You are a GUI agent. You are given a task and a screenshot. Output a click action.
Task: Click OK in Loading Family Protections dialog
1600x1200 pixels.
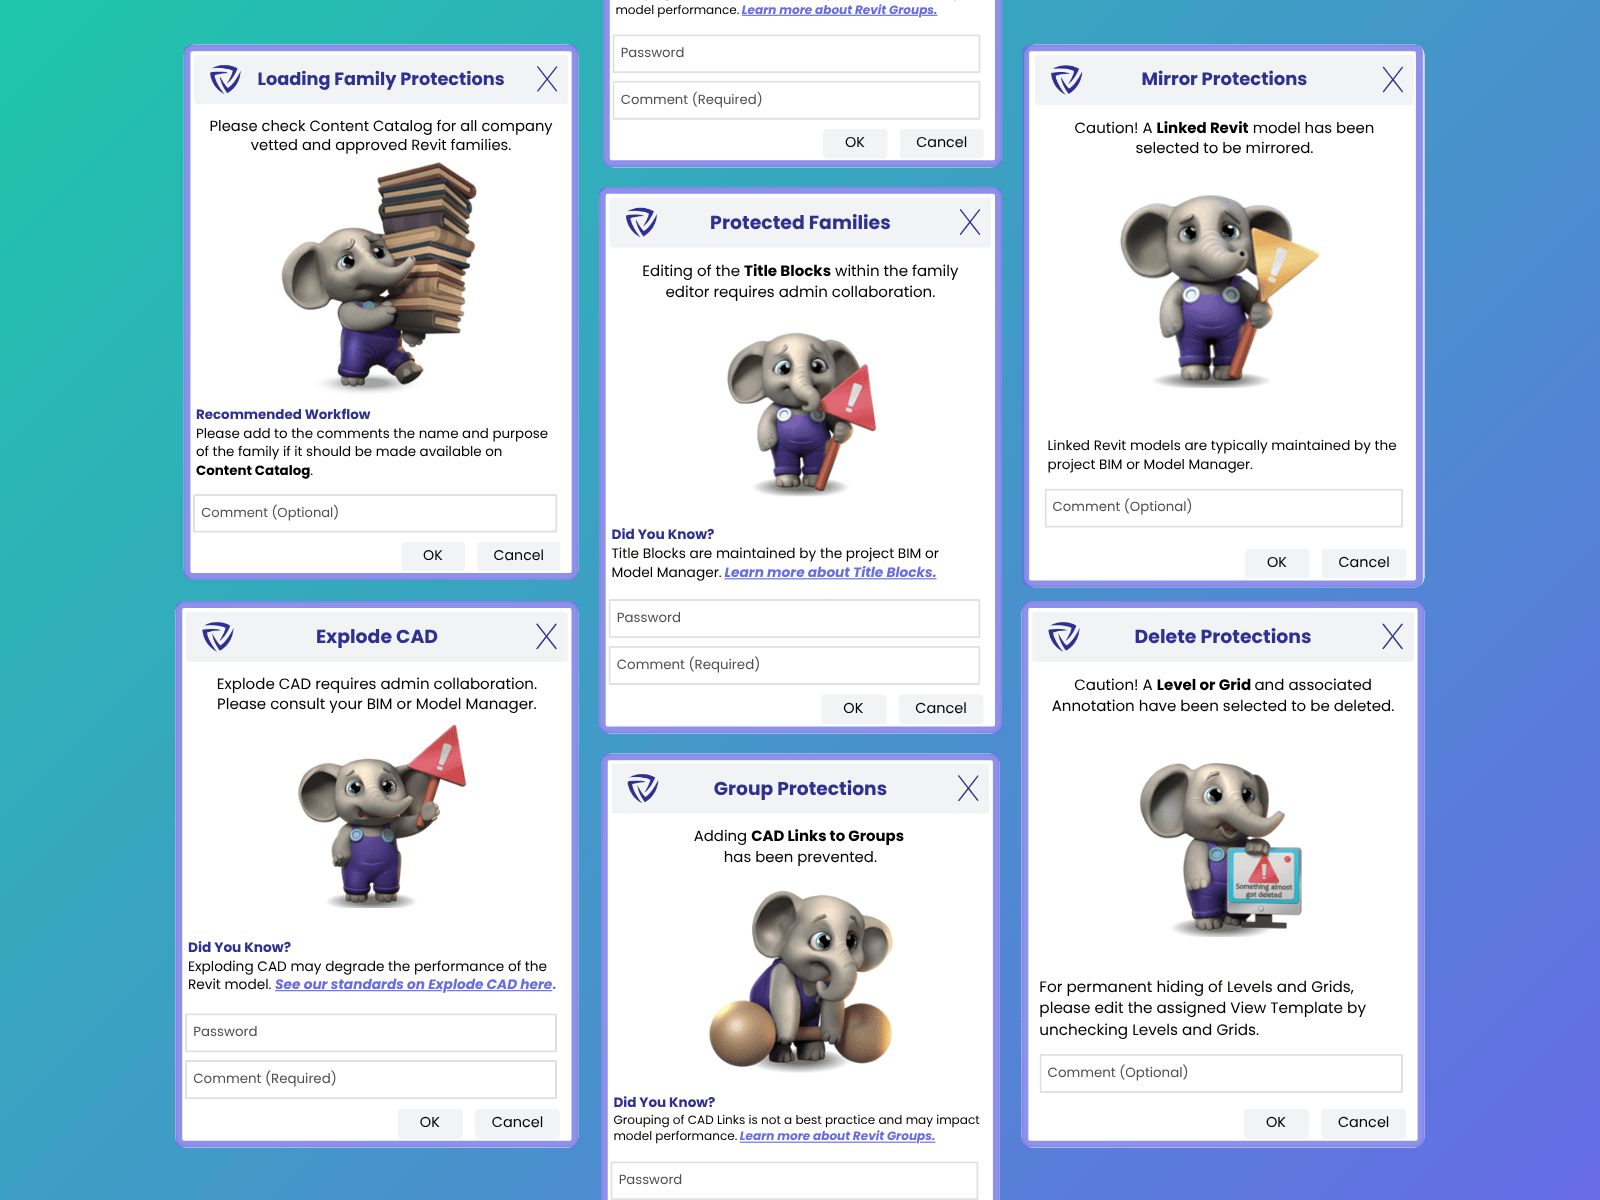click(433, 555)
